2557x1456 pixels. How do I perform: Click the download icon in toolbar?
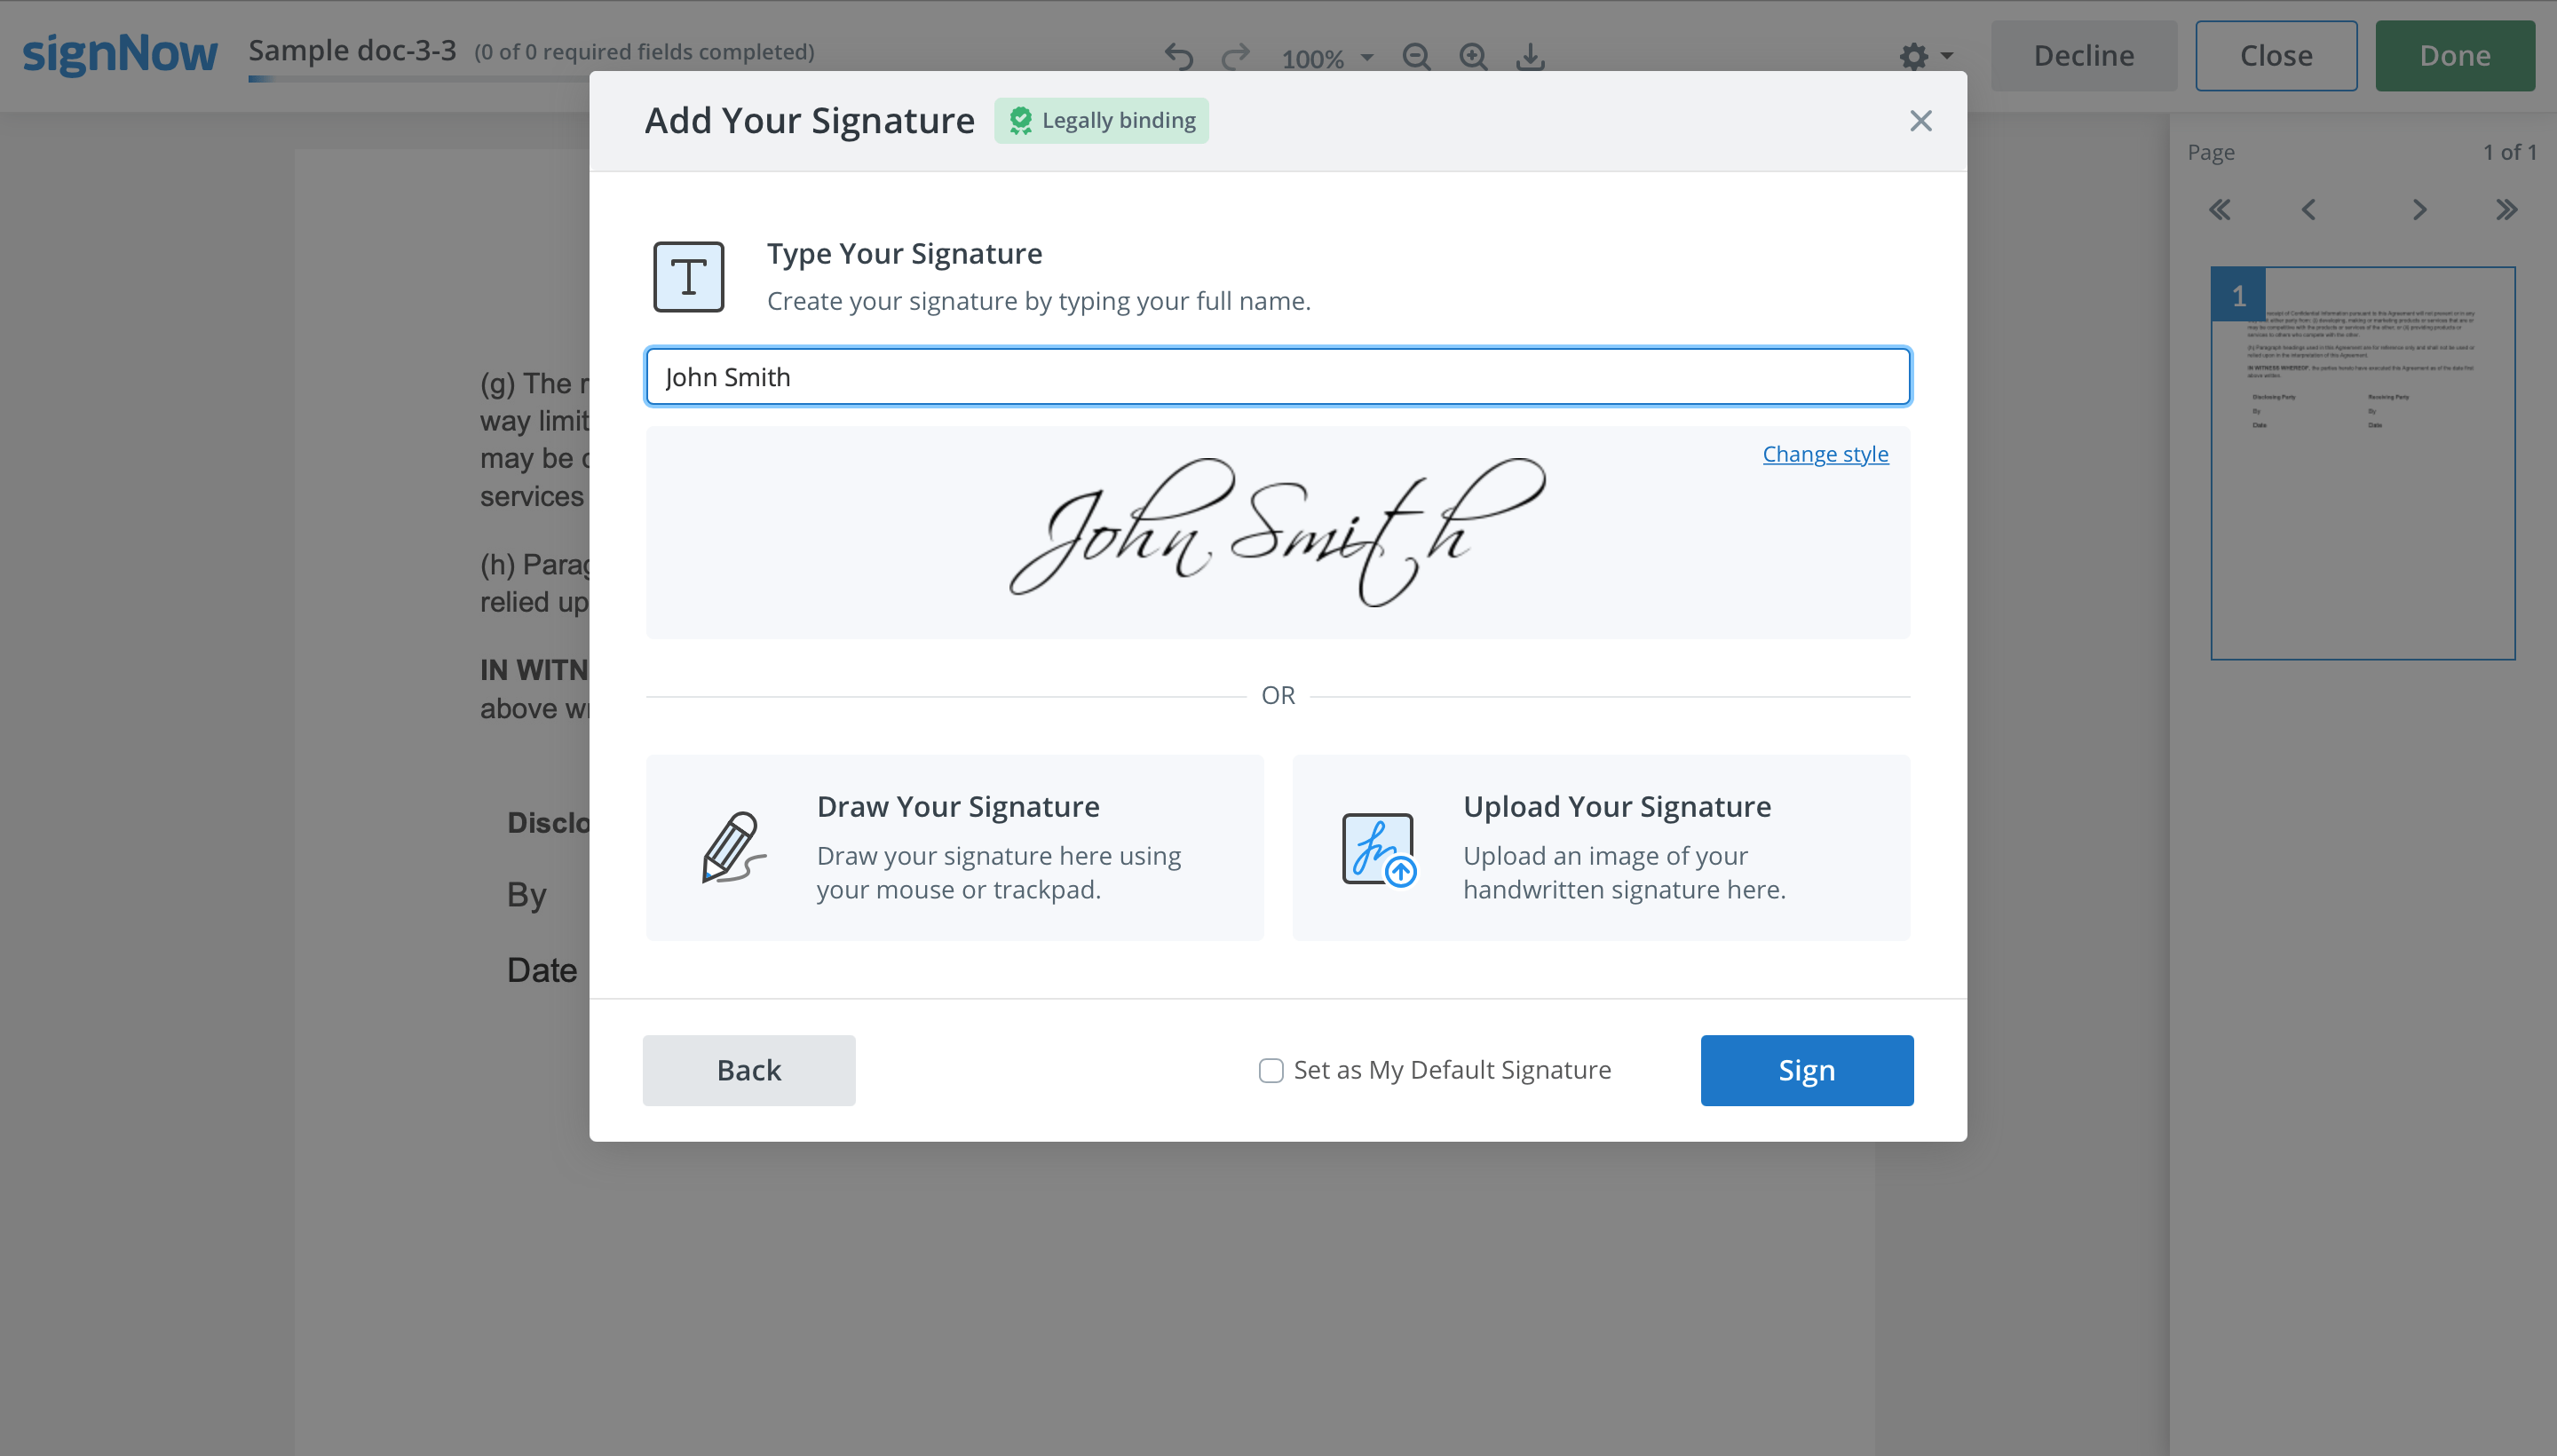[x=1530, y=56]
